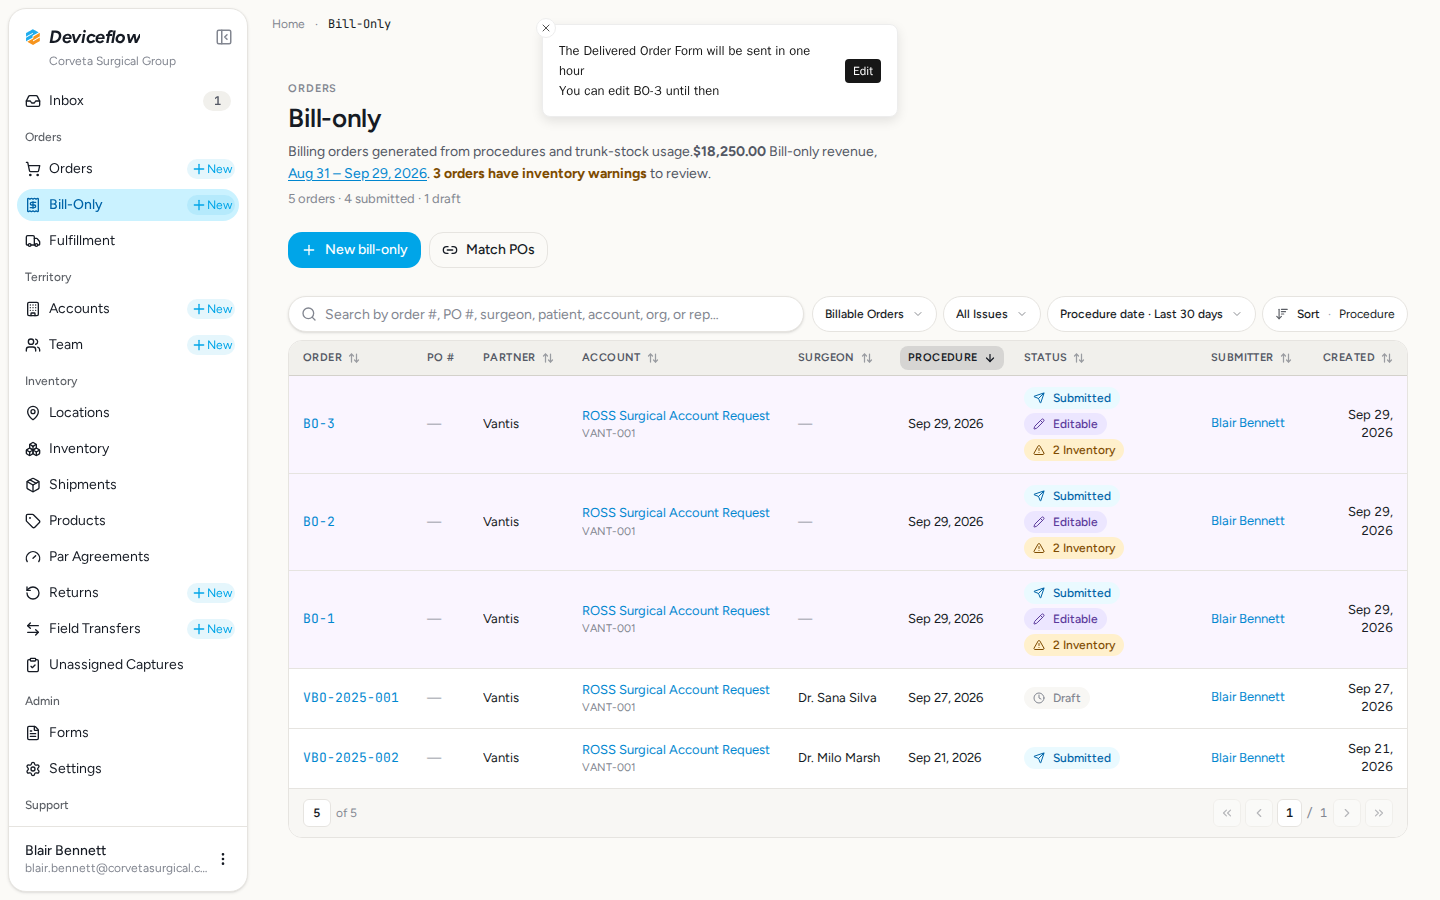Click the current page number box
1440x900 pixels.
(1289, 813)
